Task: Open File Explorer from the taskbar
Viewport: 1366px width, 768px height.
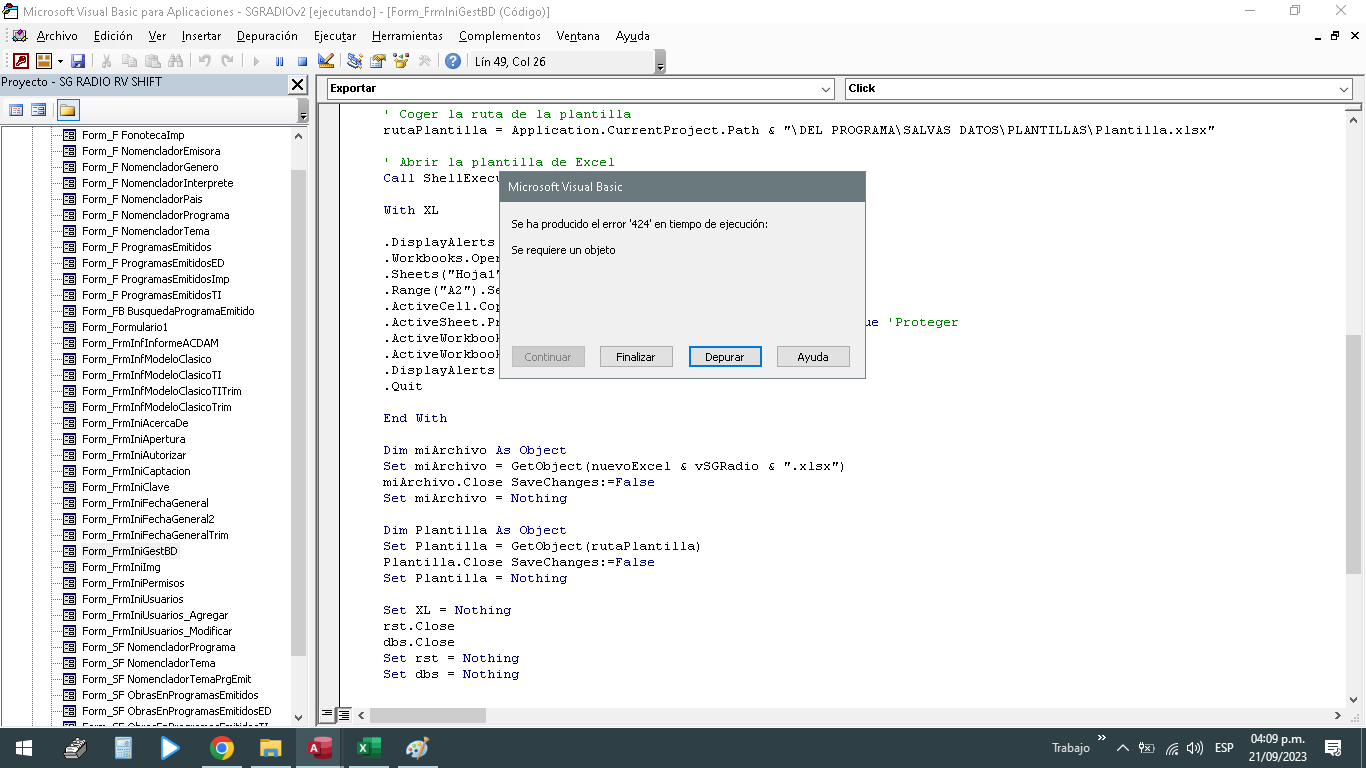Action: [x=271, y=748]
